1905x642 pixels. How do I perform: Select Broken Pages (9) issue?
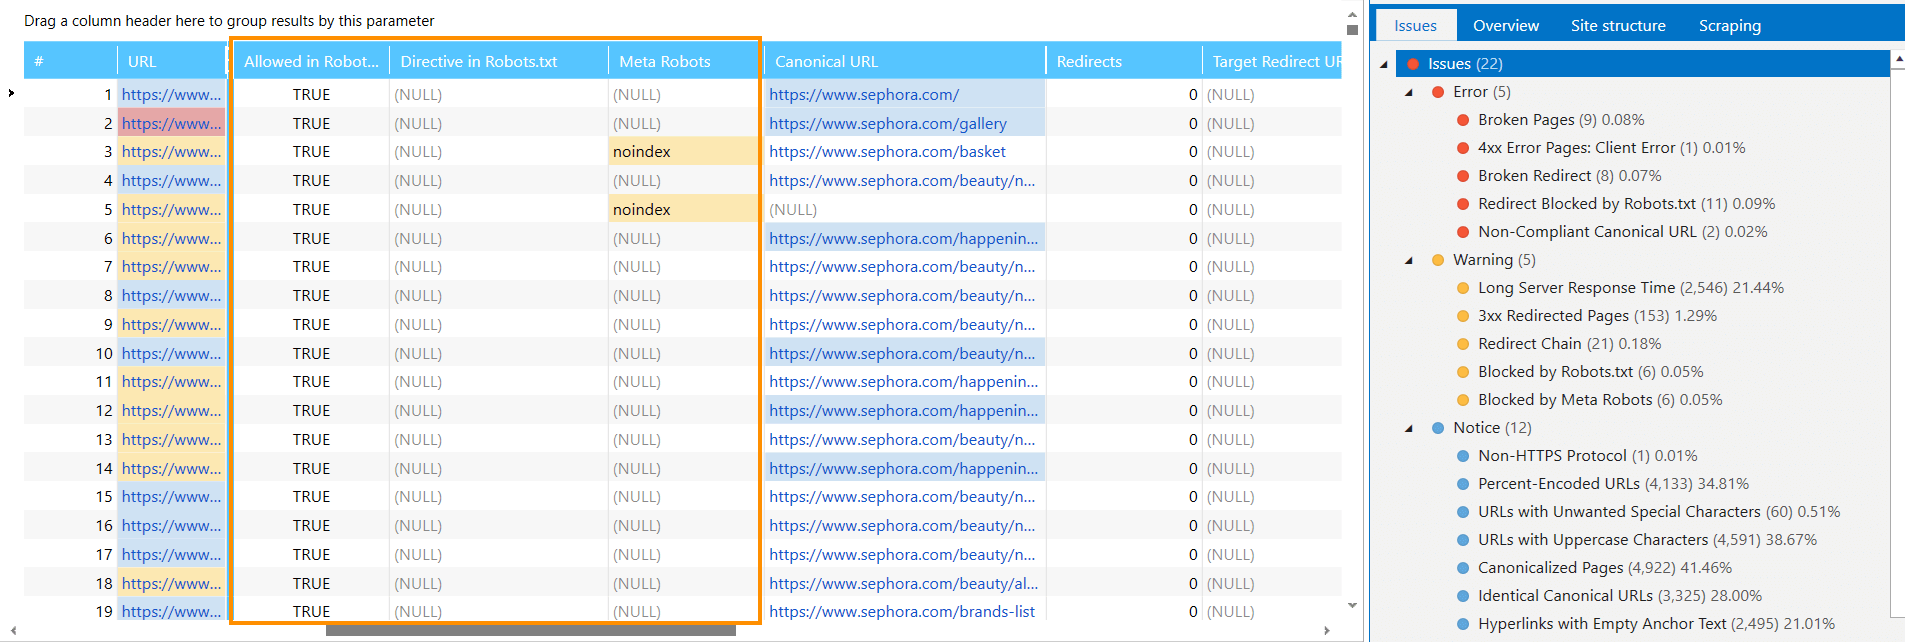(x=1560, y=119)
